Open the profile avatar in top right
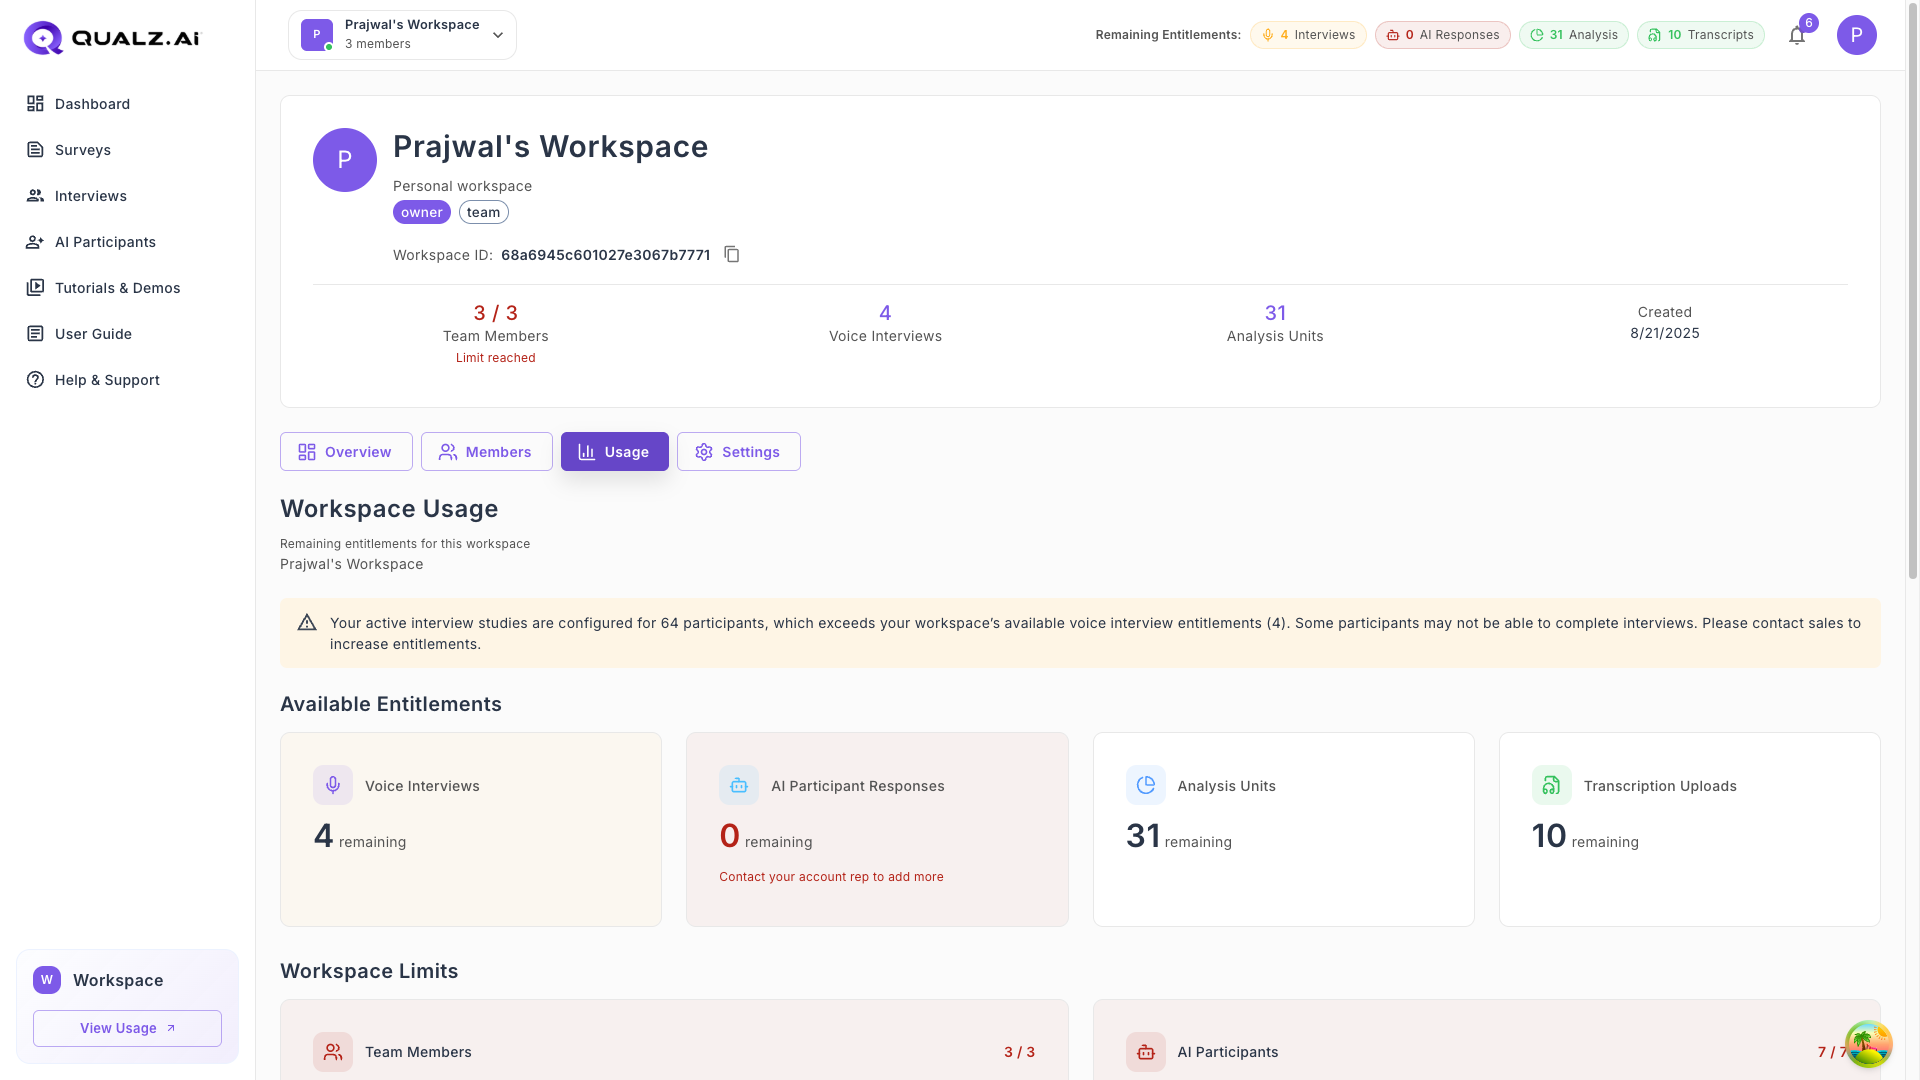 click(1857, 35)
